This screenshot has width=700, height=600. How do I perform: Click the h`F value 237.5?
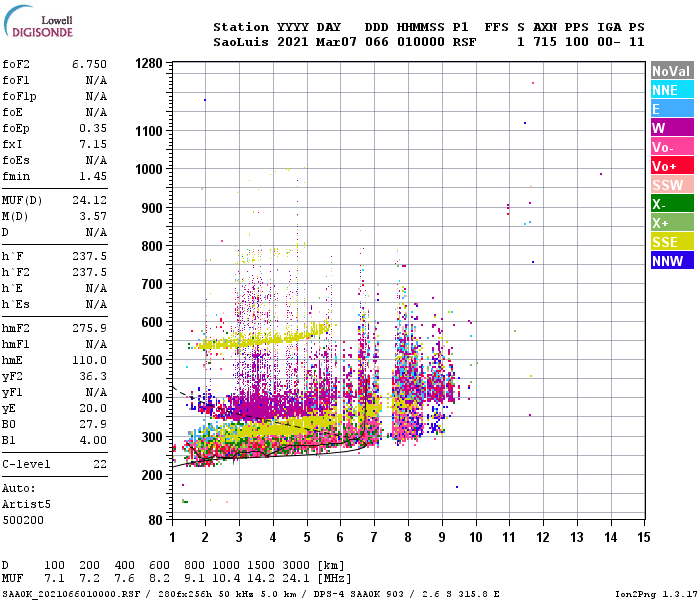click(89, 256)
